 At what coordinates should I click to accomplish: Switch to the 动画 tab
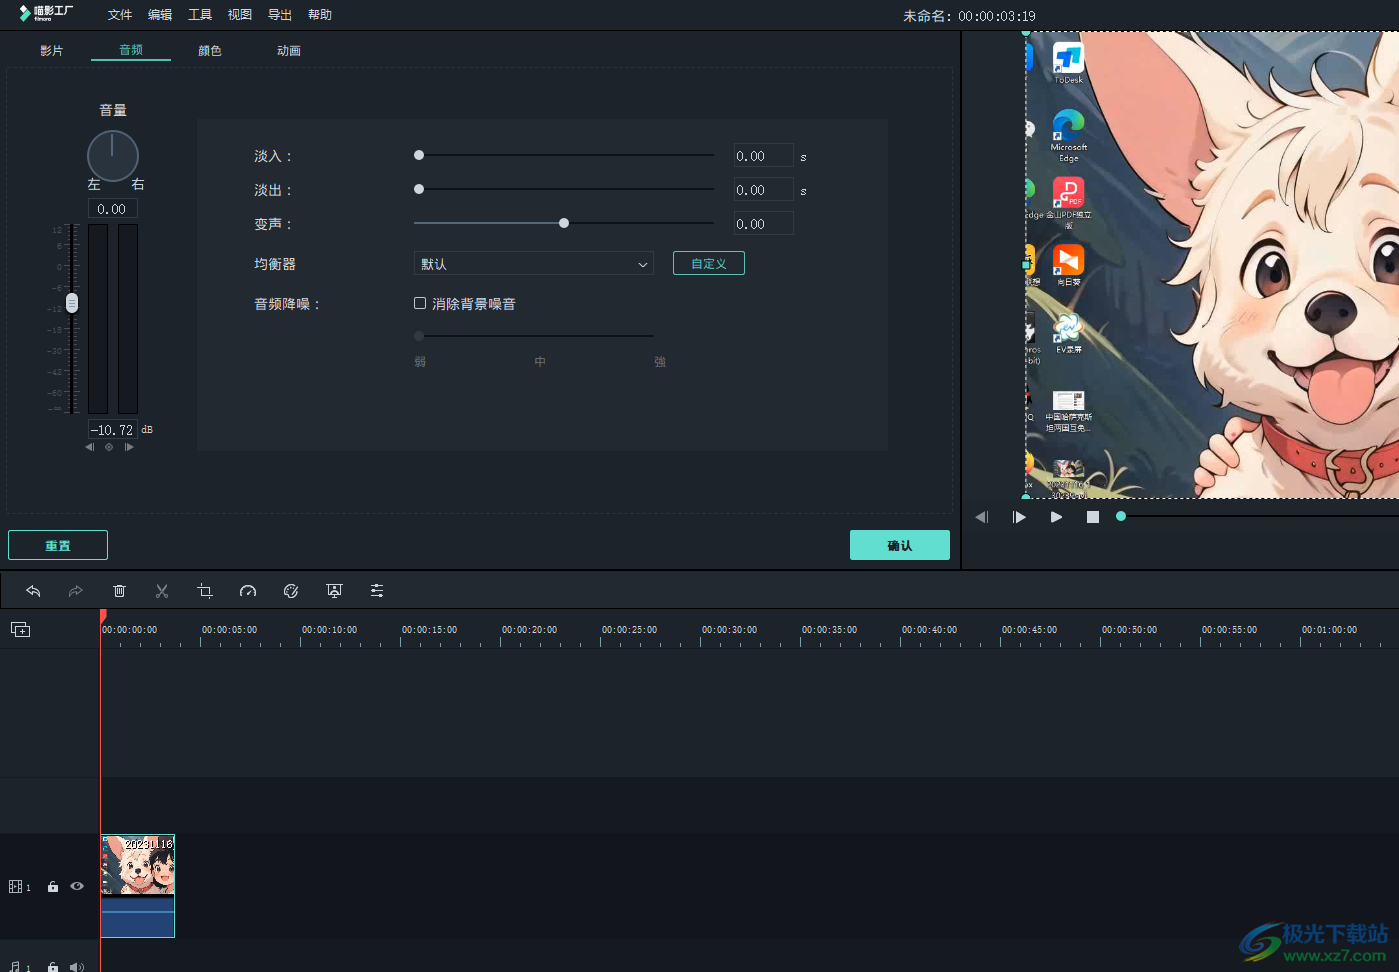click(289, 50)
